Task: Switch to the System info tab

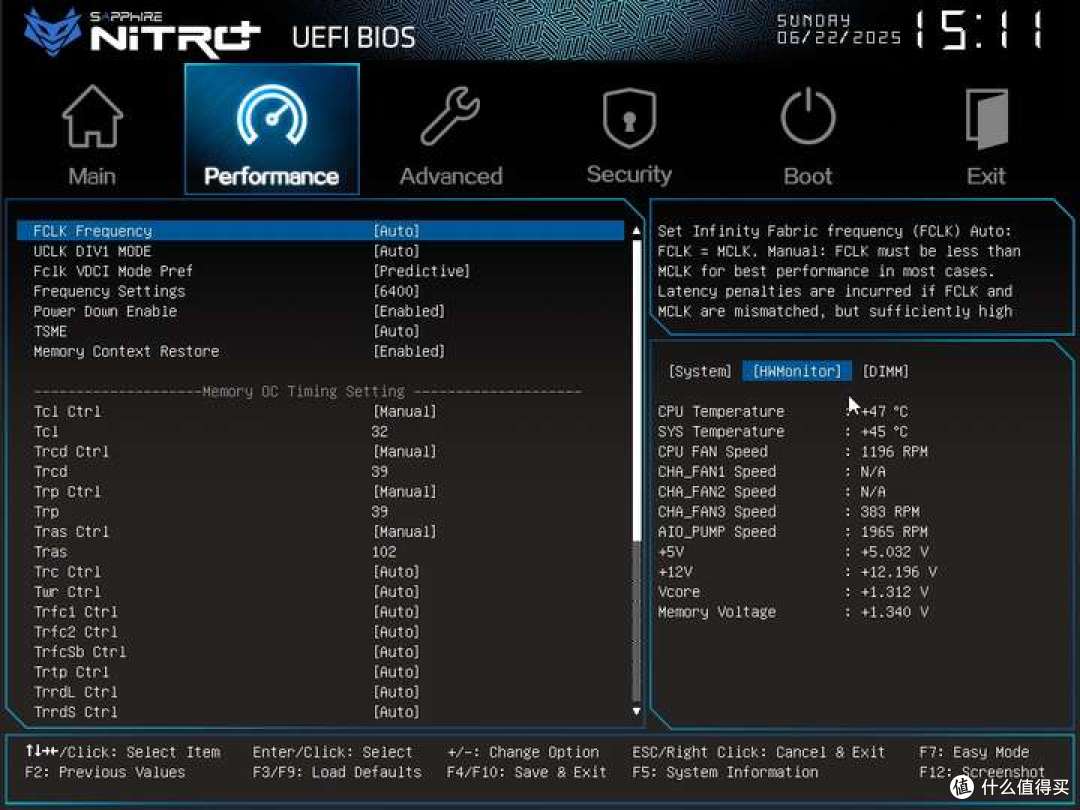Action: 700,371
